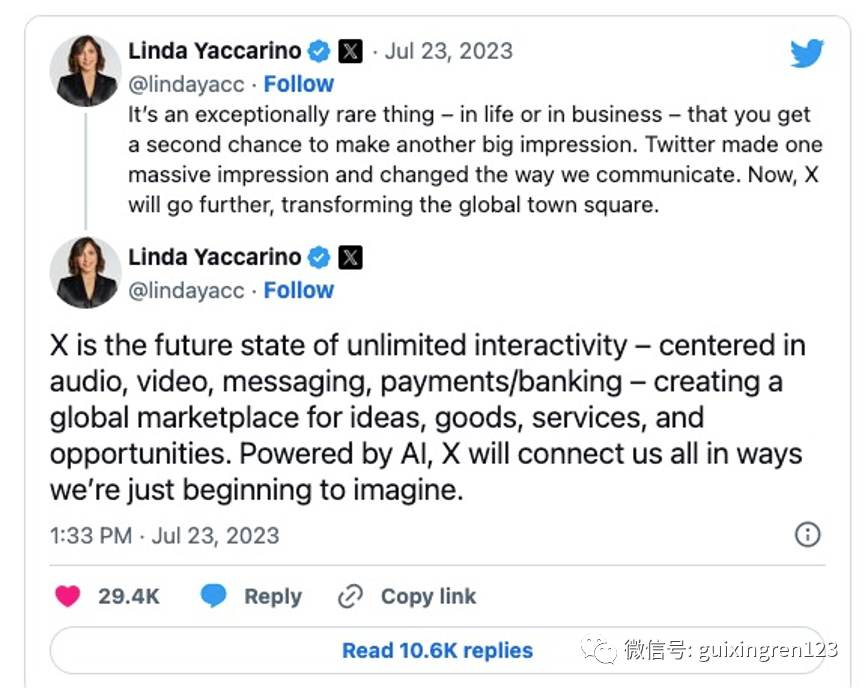
Task: Click the X affiliation badge in second tweet
Action: click(350, 257)
